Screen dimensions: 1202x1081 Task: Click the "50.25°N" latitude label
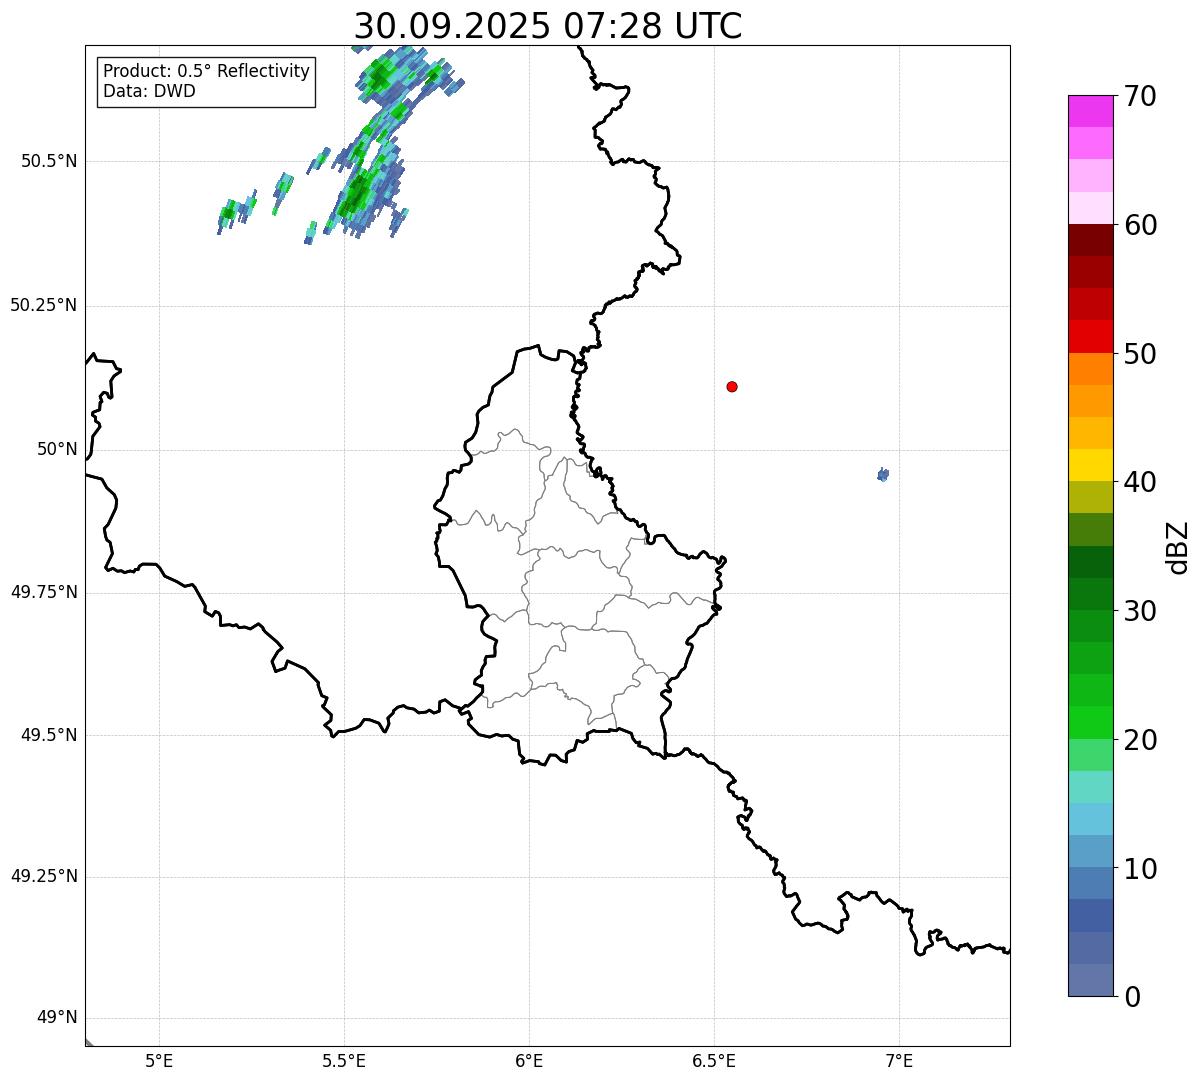(x=43, y=305)
